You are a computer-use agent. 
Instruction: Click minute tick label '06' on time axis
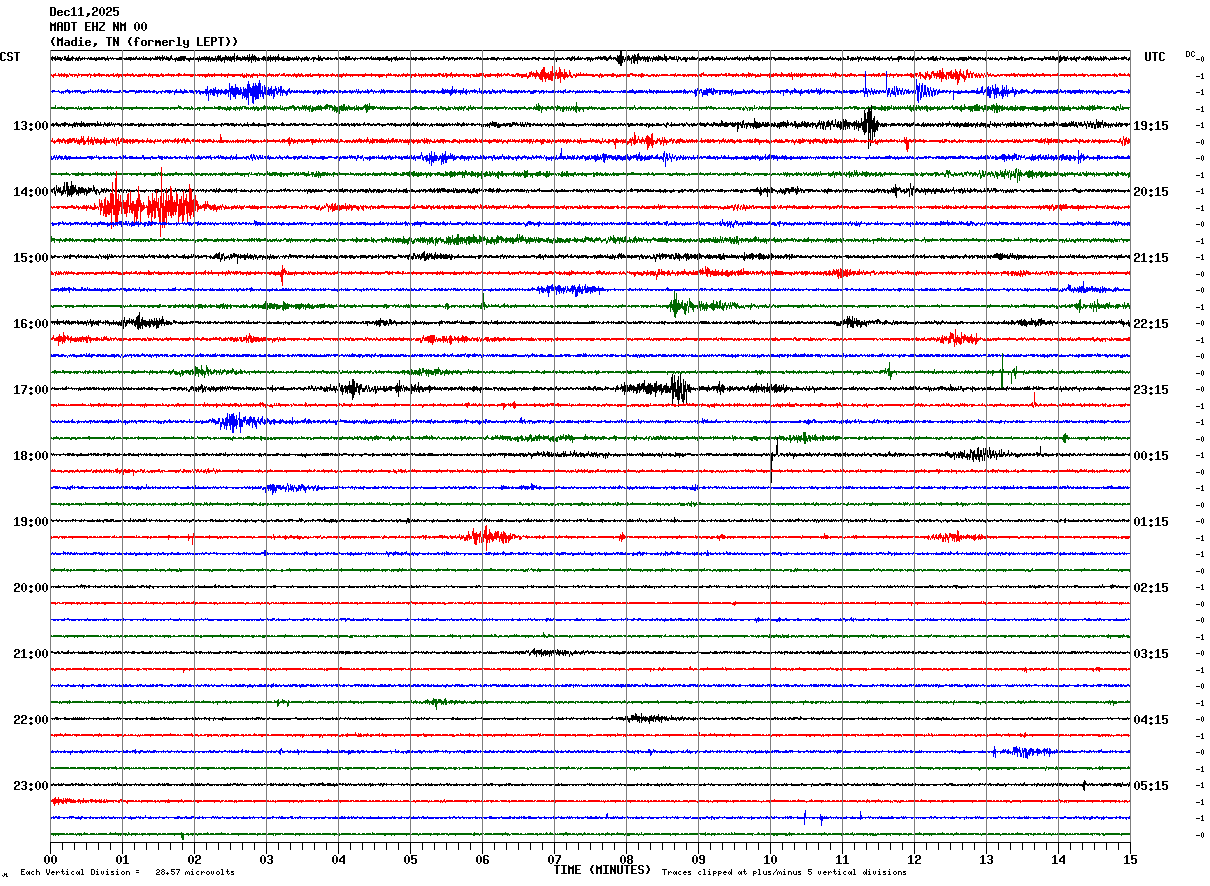482,860
